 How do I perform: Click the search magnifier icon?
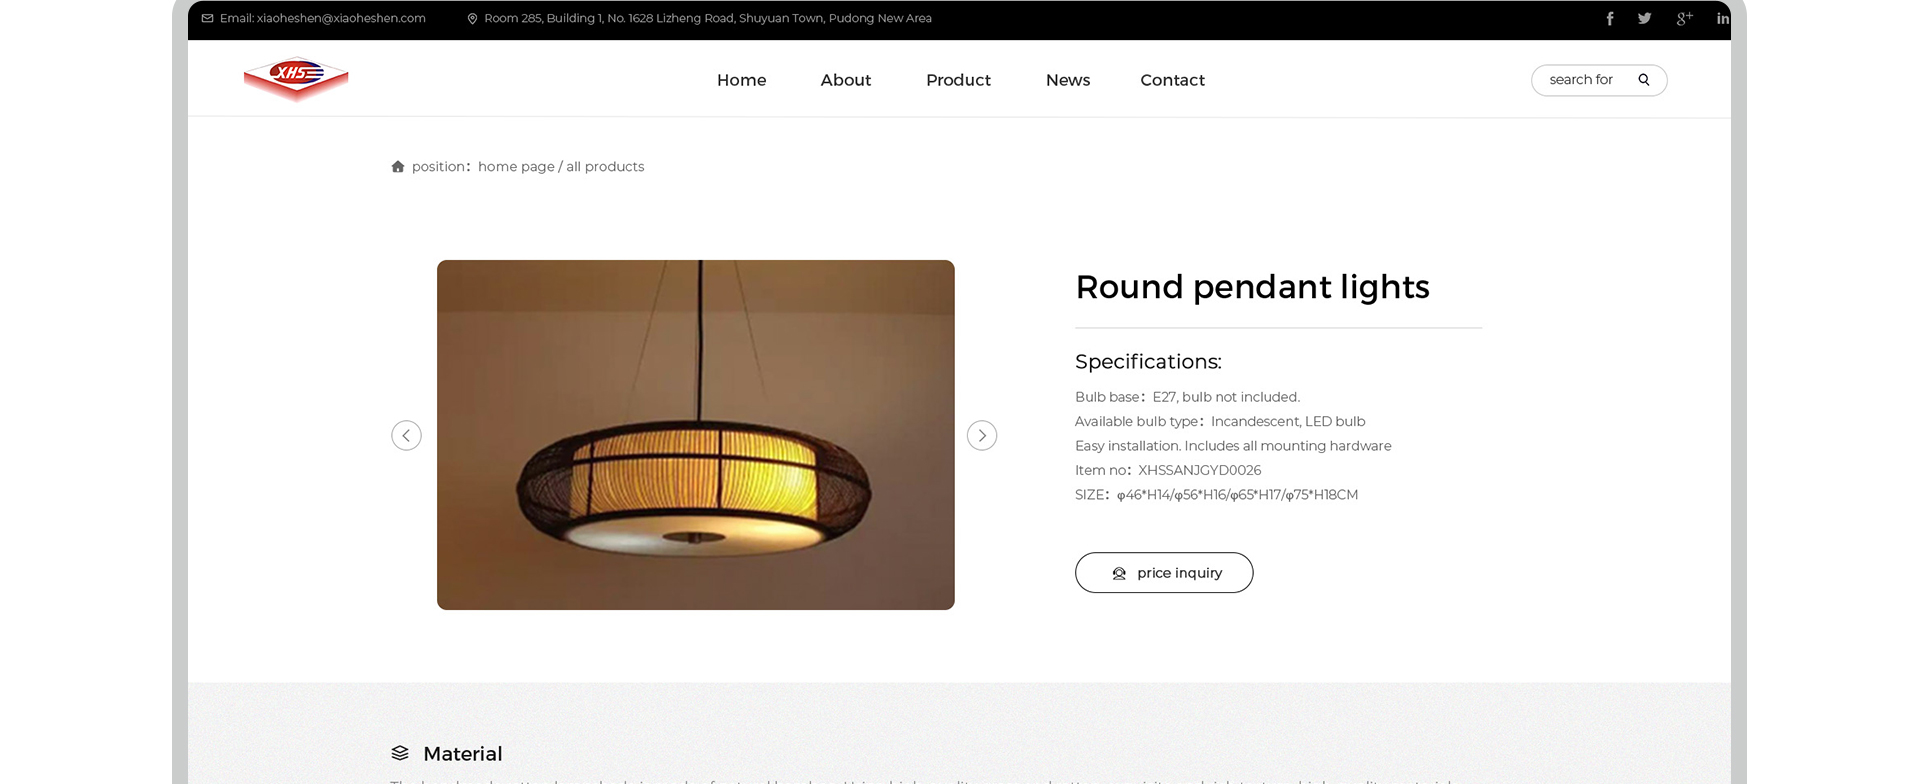click(1643, 80)
